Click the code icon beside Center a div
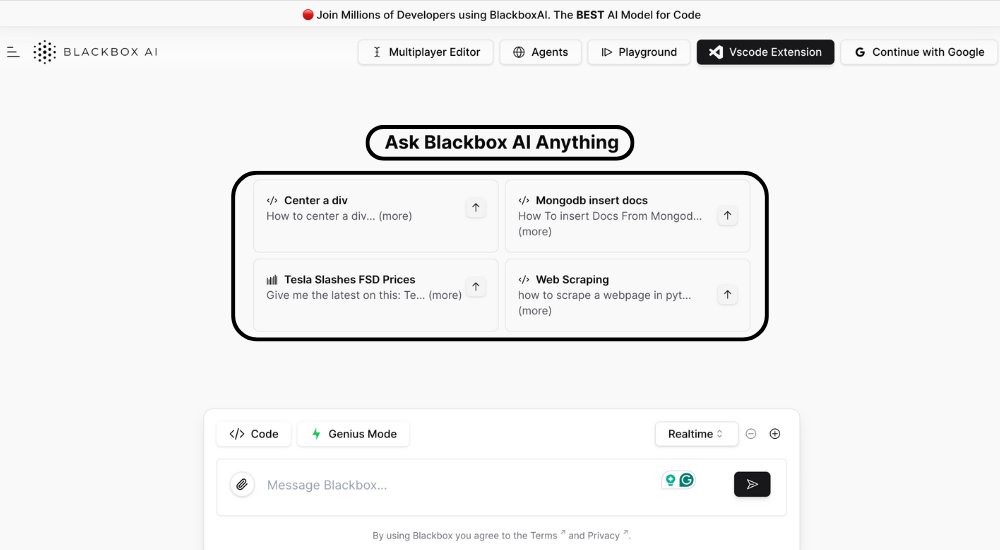Image resolution: width=1000 pixels, height=550 pixels. click(272, 200)
